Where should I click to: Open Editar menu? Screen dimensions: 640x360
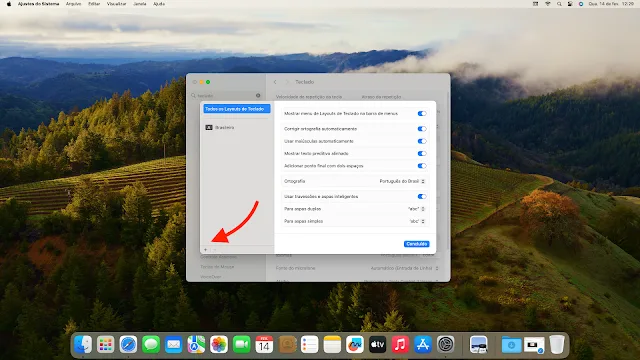pyautogui.click(x=94, y=4)
